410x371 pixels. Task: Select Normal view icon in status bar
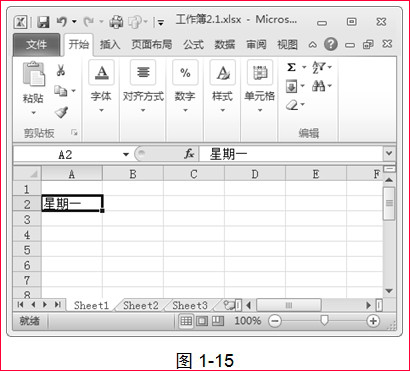tap(186, 321)
